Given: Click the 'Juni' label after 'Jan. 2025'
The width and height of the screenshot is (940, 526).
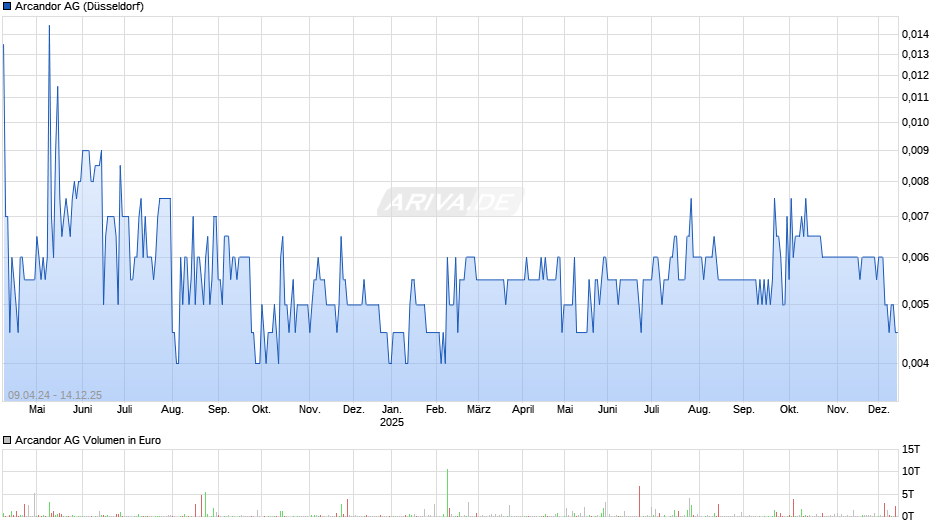Looking at the screenshot, I should pyautogui.click(x=607, y=410).
